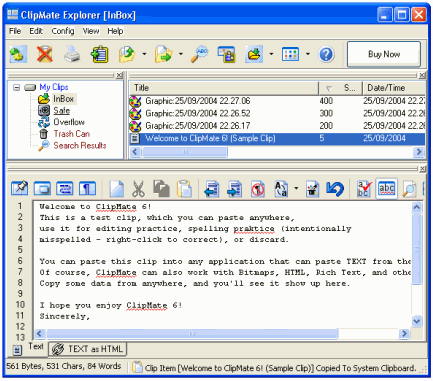Open the Edit menu

36,31
